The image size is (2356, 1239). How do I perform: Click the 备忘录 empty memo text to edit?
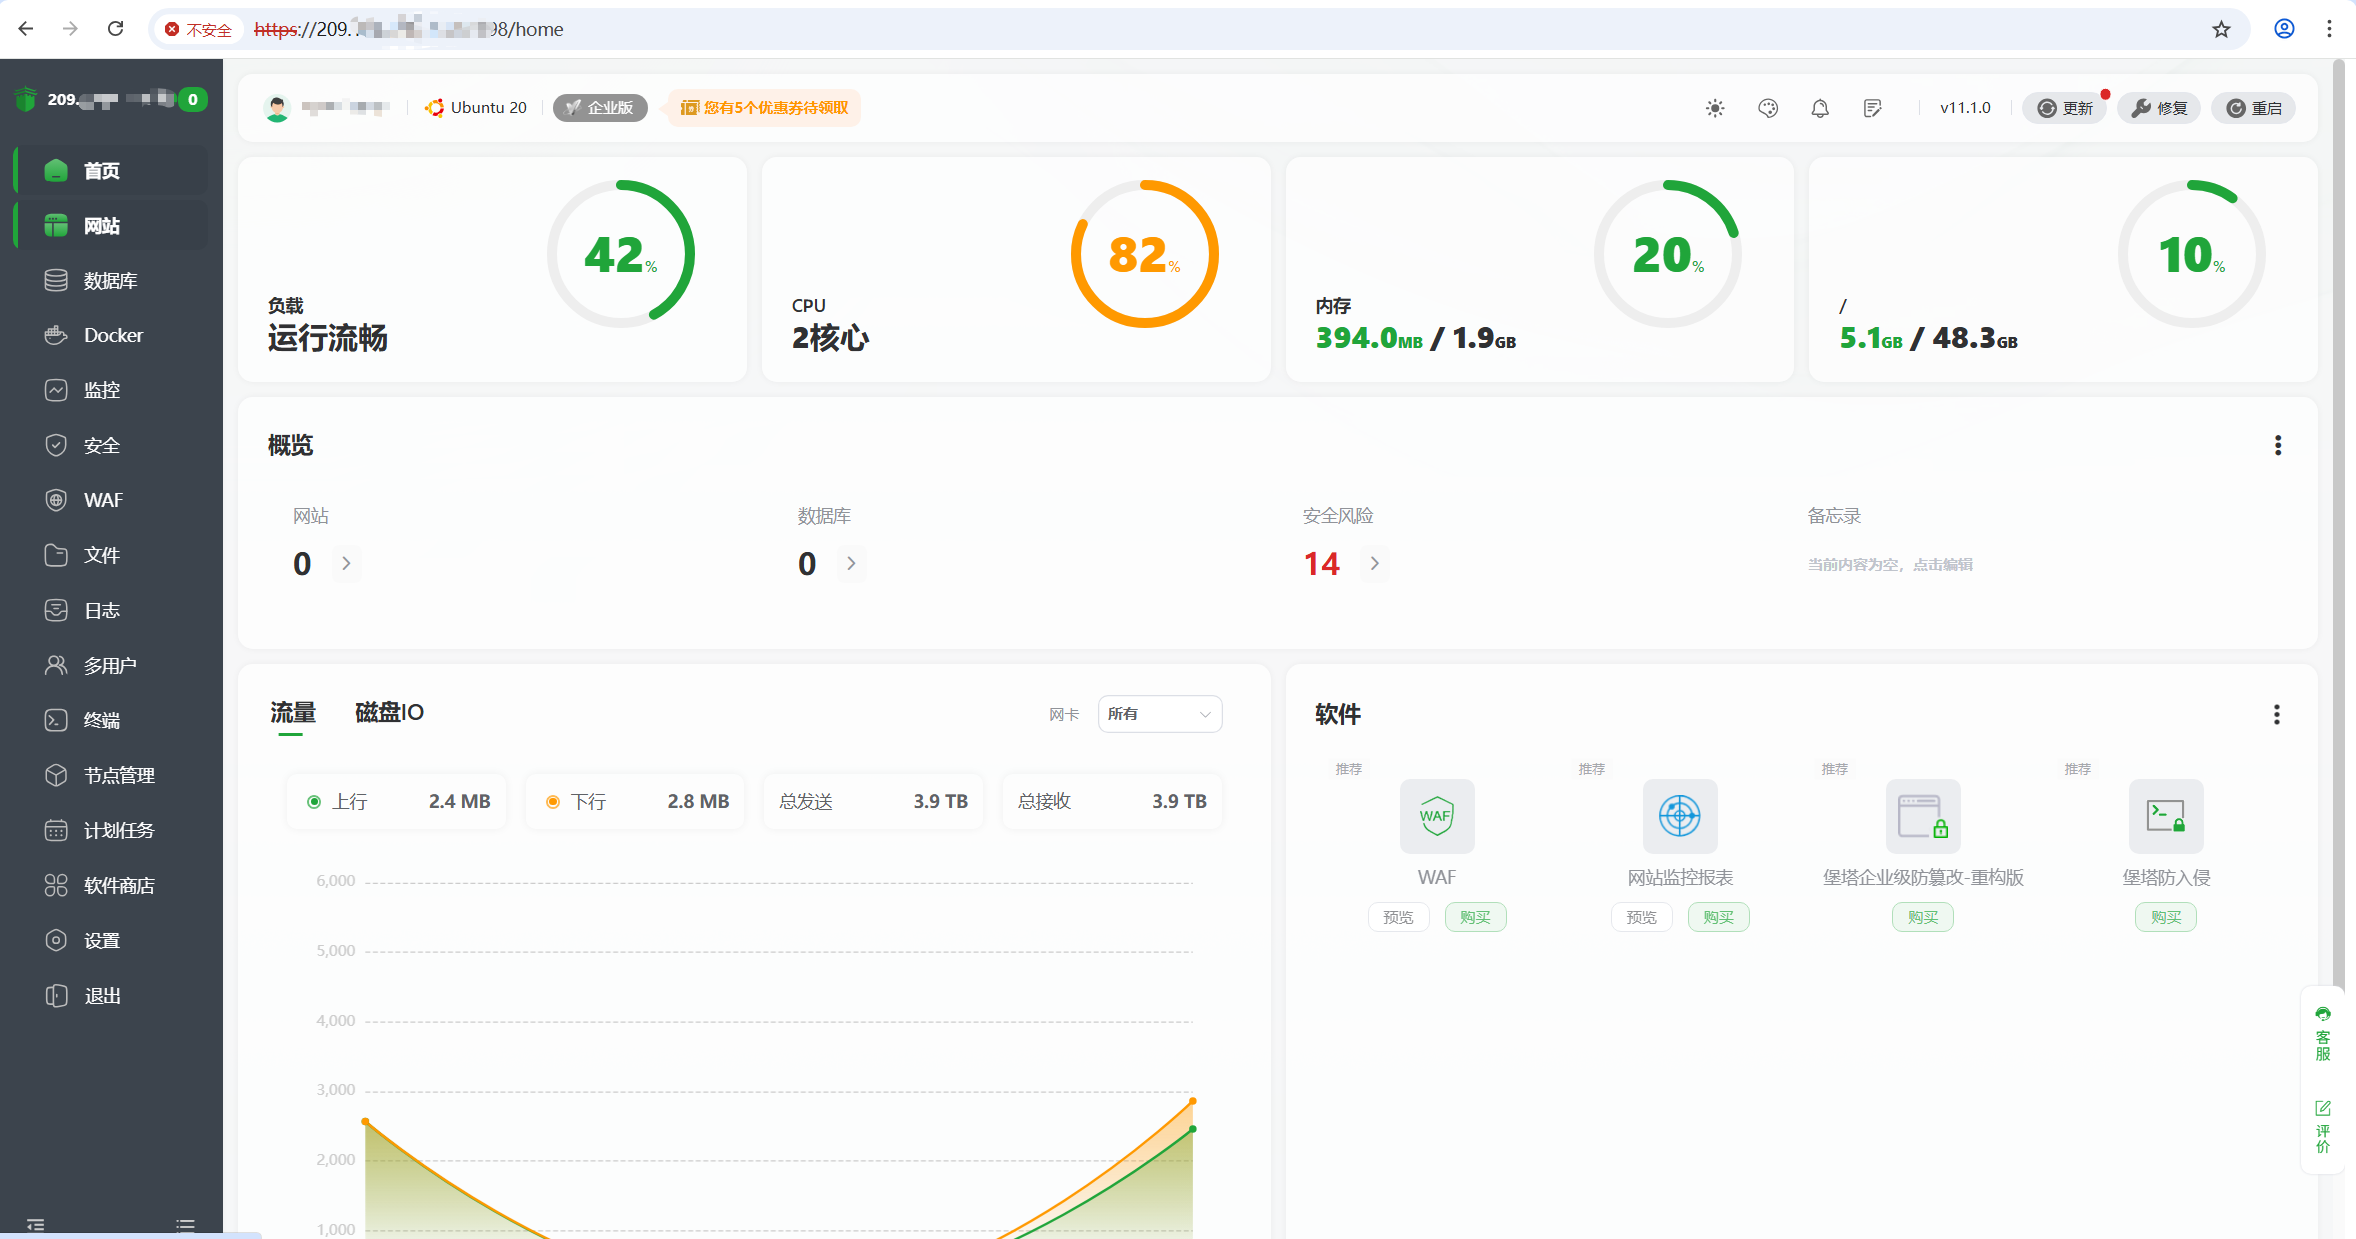coord(1889,565)
